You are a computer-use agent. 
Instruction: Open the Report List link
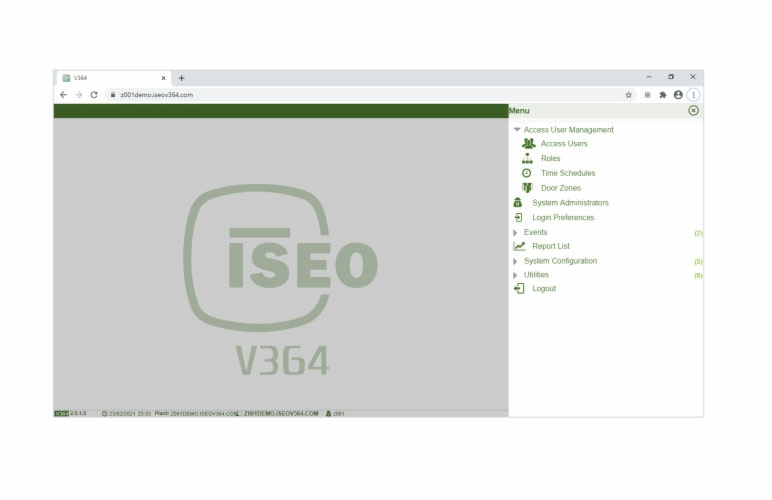pos(550,246)
